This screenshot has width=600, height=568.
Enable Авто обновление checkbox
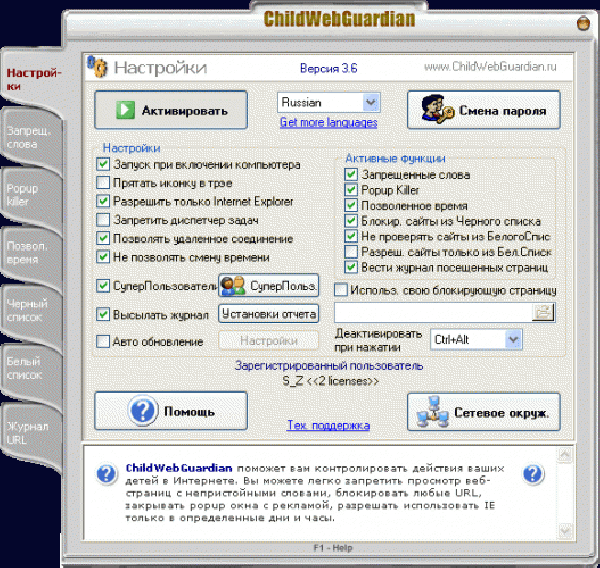[x=103, y=341]
